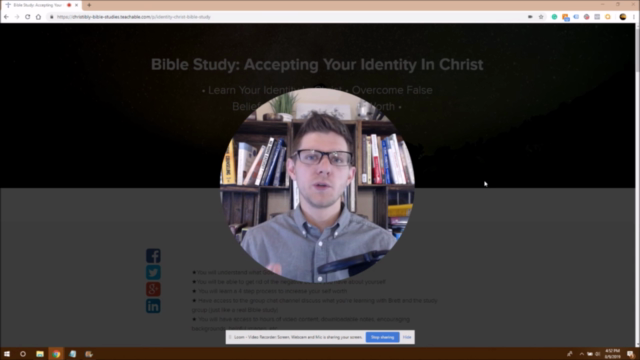Open File Explorer from taskbar
Image resolution: width=640 pixels, height=360 pixels.
[x=40, y=354]
